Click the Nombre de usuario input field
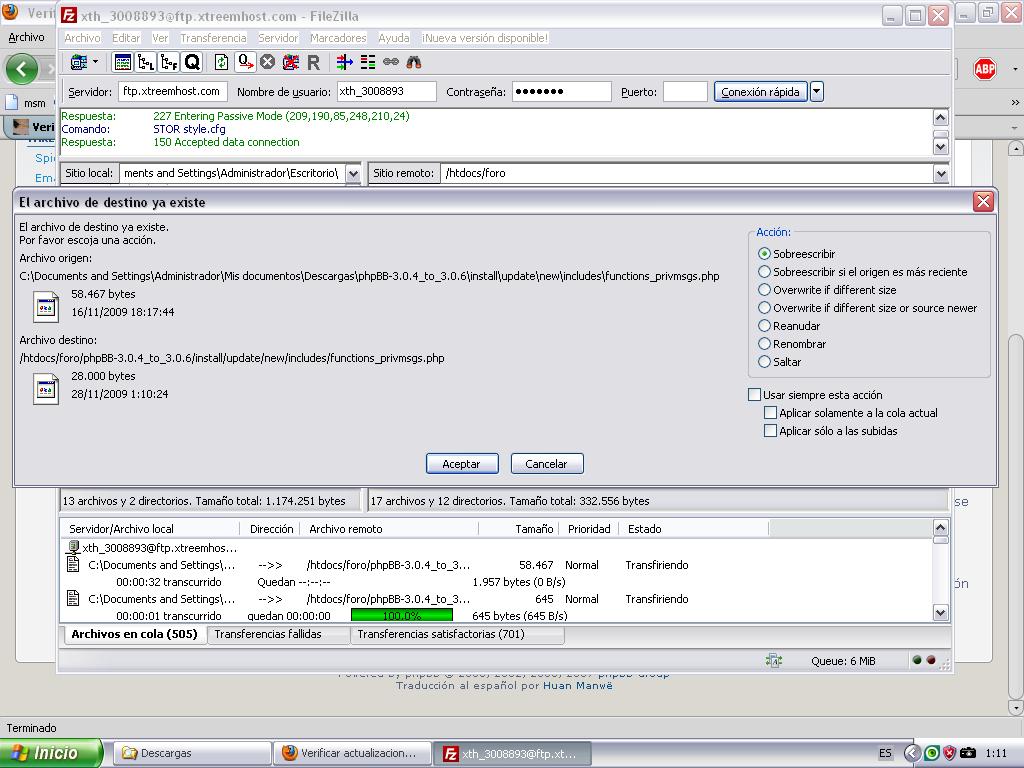This screenshot has width=1024, height=768. 386,91
